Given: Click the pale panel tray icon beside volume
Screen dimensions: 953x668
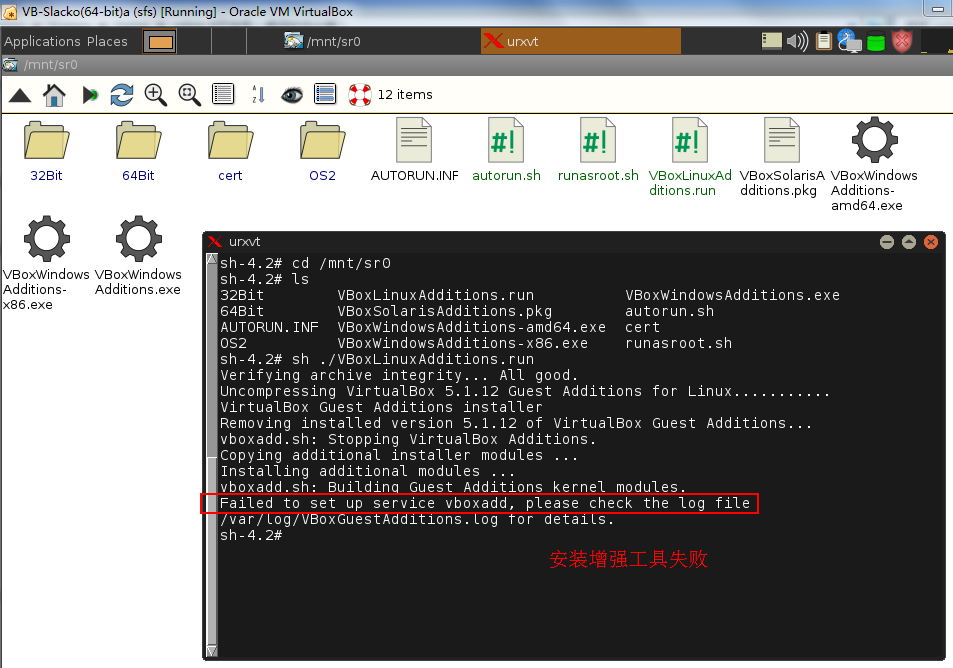Looking at the screenshot, I should tap(772, 41).
